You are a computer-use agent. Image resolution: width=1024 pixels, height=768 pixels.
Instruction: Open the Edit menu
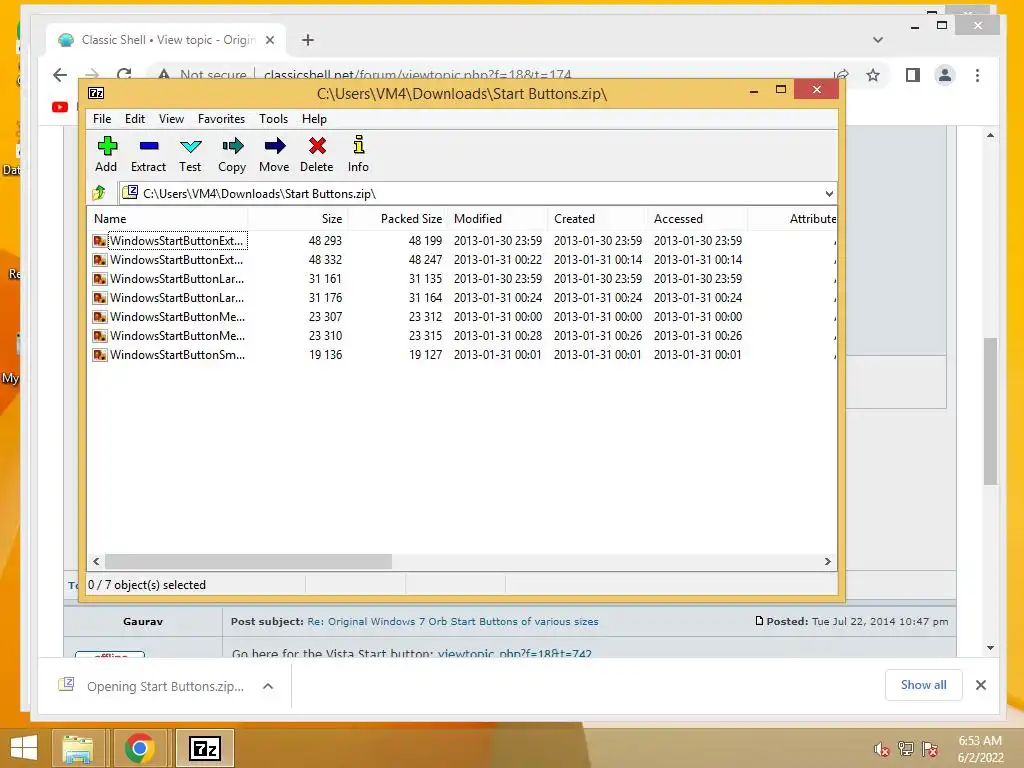[135, 119]
